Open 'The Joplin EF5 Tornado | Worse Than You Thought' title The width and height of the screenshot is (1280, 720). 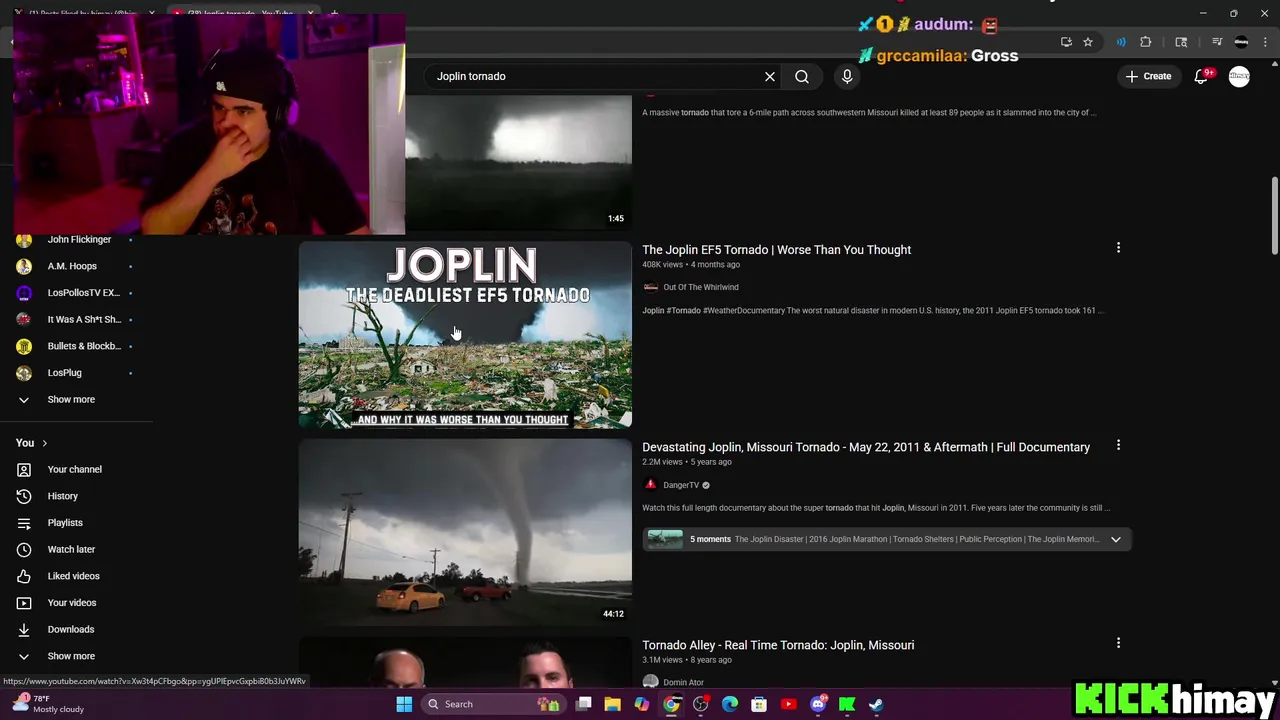pos(776,250)
